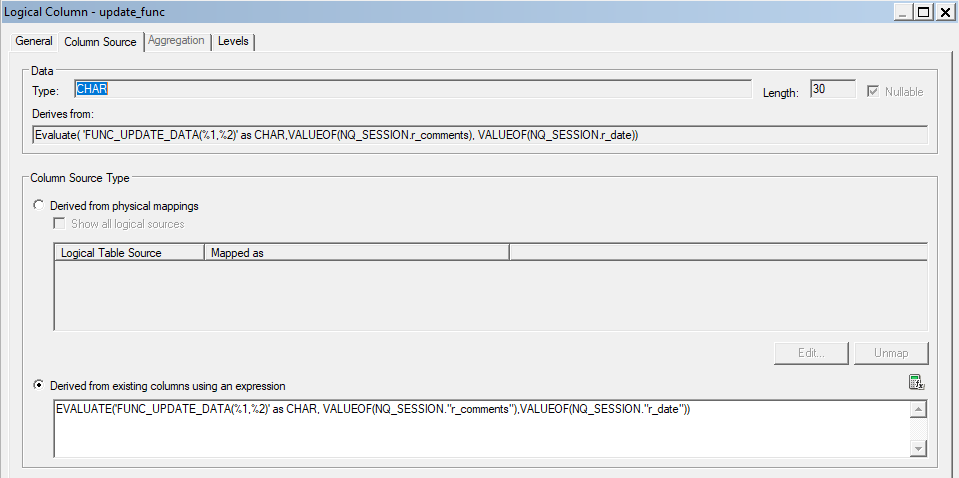Open the Levels tab
Screen dimensions: 959x478
point(233,41)
